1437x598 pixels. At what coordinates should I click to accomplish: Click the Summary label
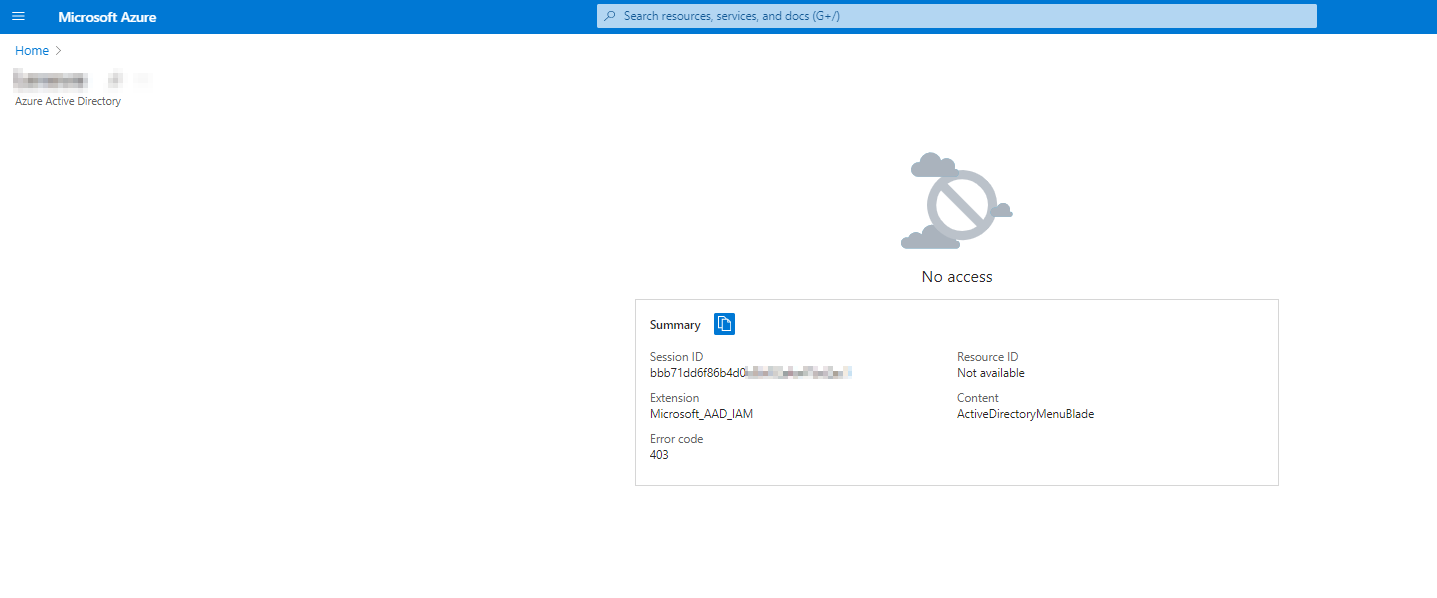tap(675, 325)
